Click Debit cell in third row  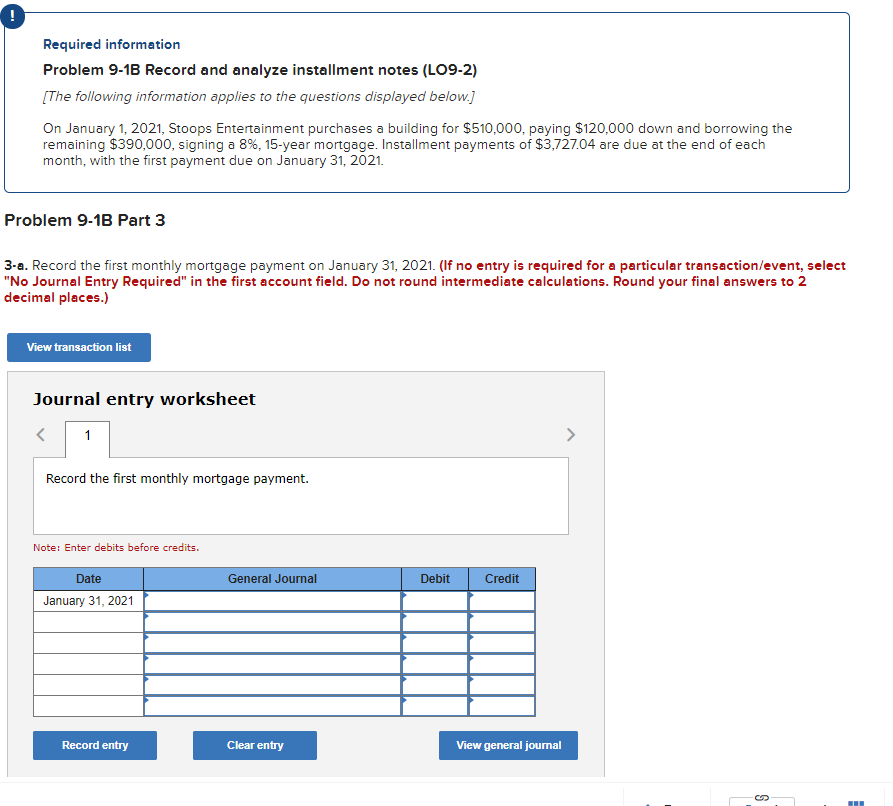[435, 643]
